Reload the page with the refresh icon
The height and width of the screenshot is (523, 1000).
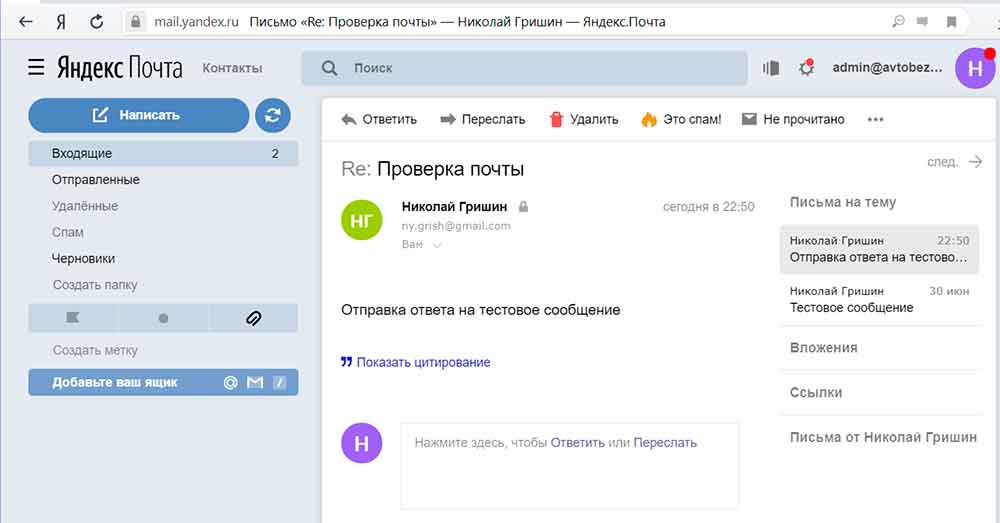(96, 22)
